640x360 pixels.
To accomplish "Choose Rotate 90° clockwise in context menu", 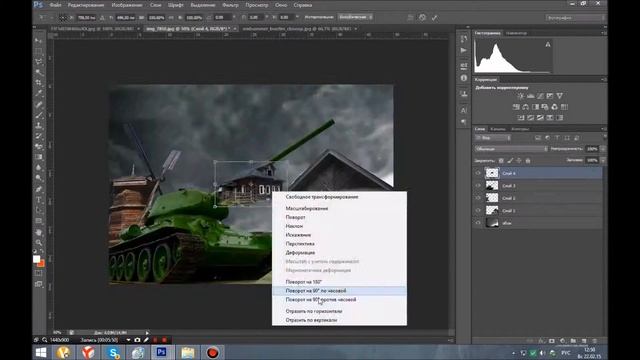I will tap(316, 291).
